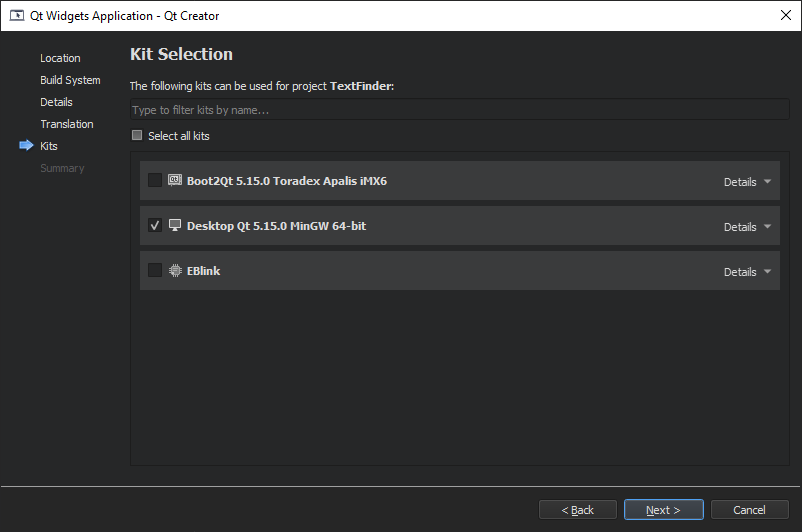This screenshot has height=532, width=802.
Task: Go to the Location wizard step
Action: (60, 58)
